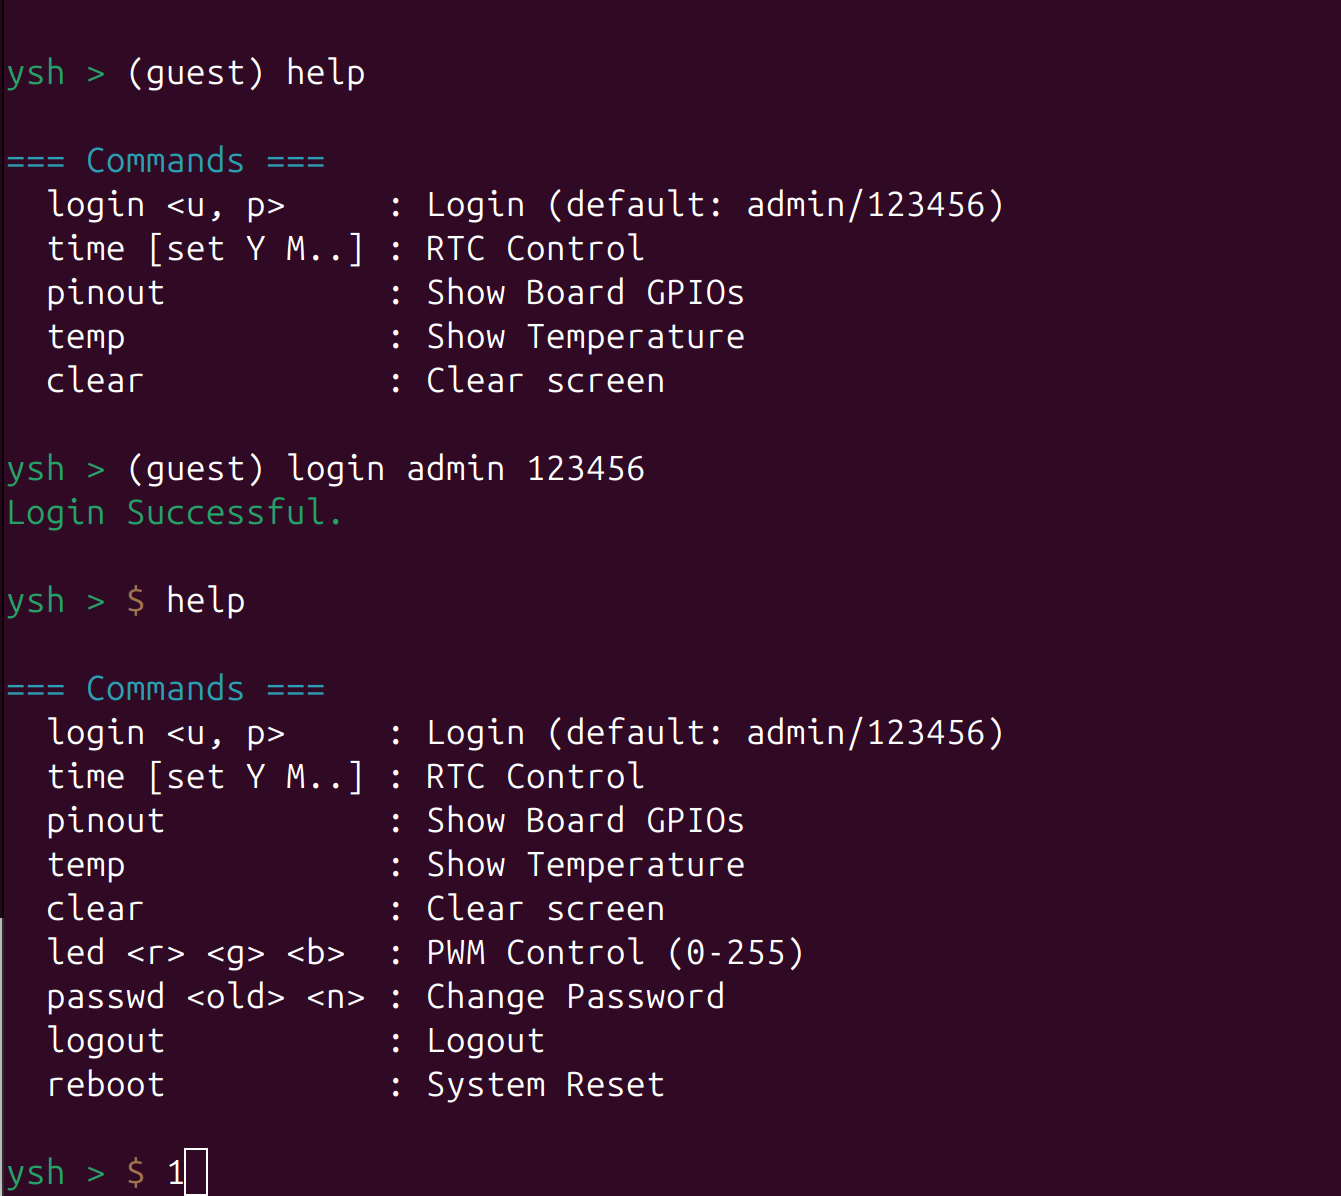Click the "System Reset" description text
The width and height of the screenshot is (1341, 1196).
[545, 1085]
